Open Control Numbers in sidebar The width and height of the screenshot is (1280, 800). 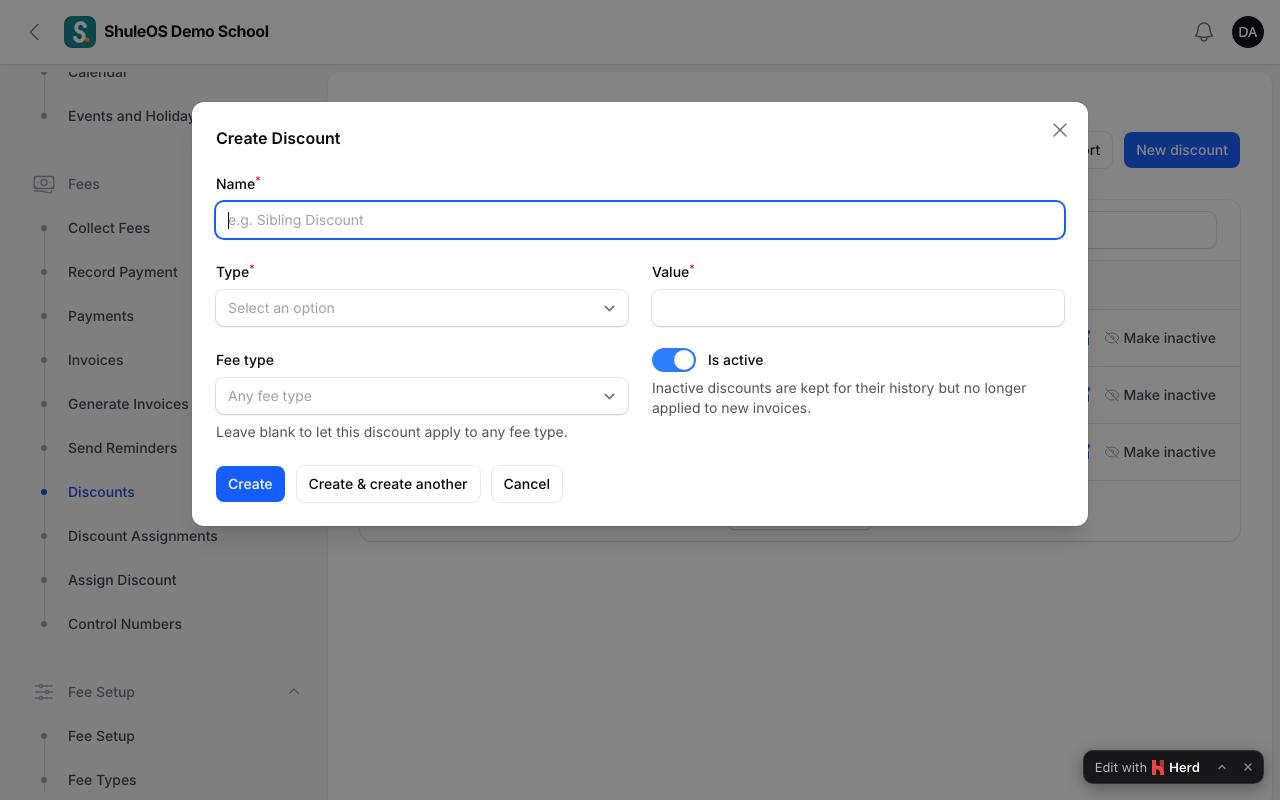coord(125,624)
